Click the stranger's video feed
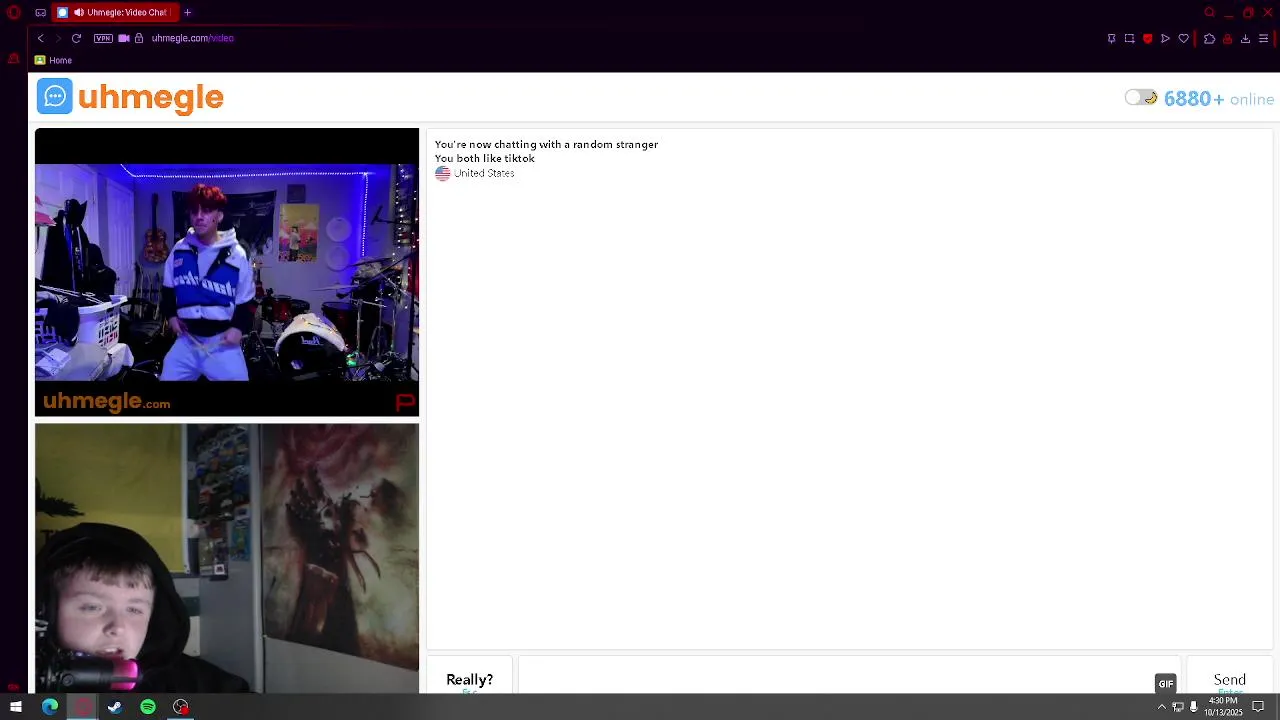 (x=227, y=272)
